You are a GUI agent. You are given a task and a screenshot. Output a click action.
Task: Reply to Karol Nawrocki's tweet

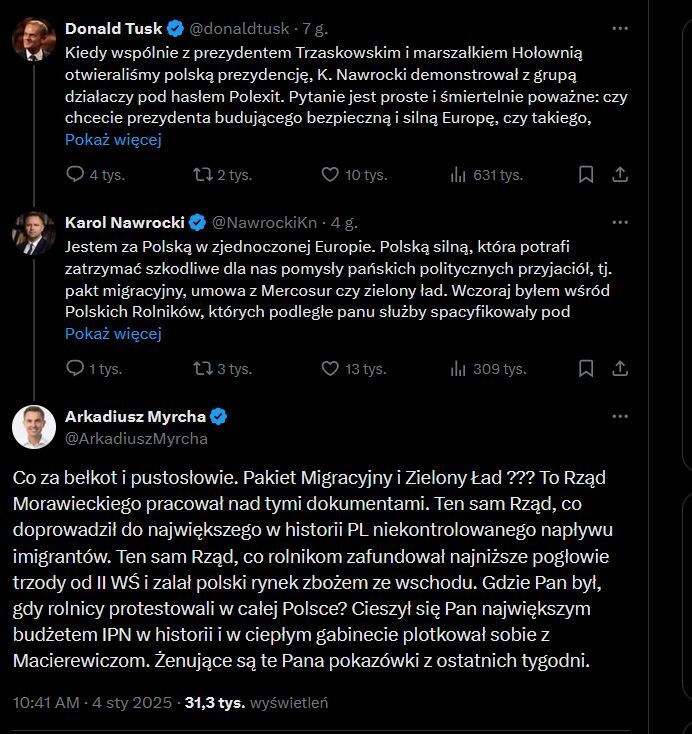(75, 368)
